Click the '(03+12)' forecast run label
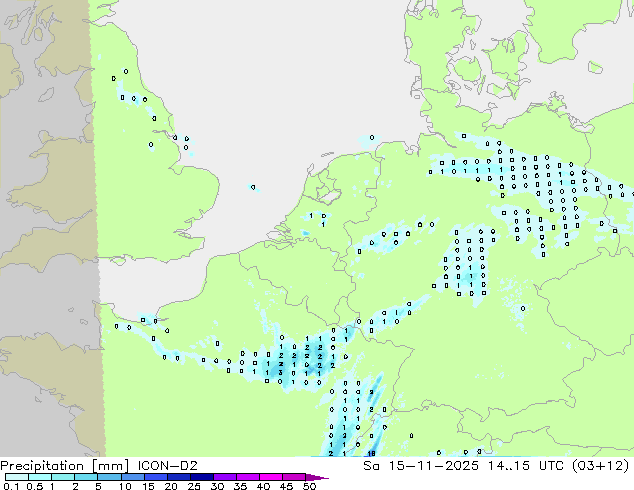634x490 pixels. (x=601, y=466)
